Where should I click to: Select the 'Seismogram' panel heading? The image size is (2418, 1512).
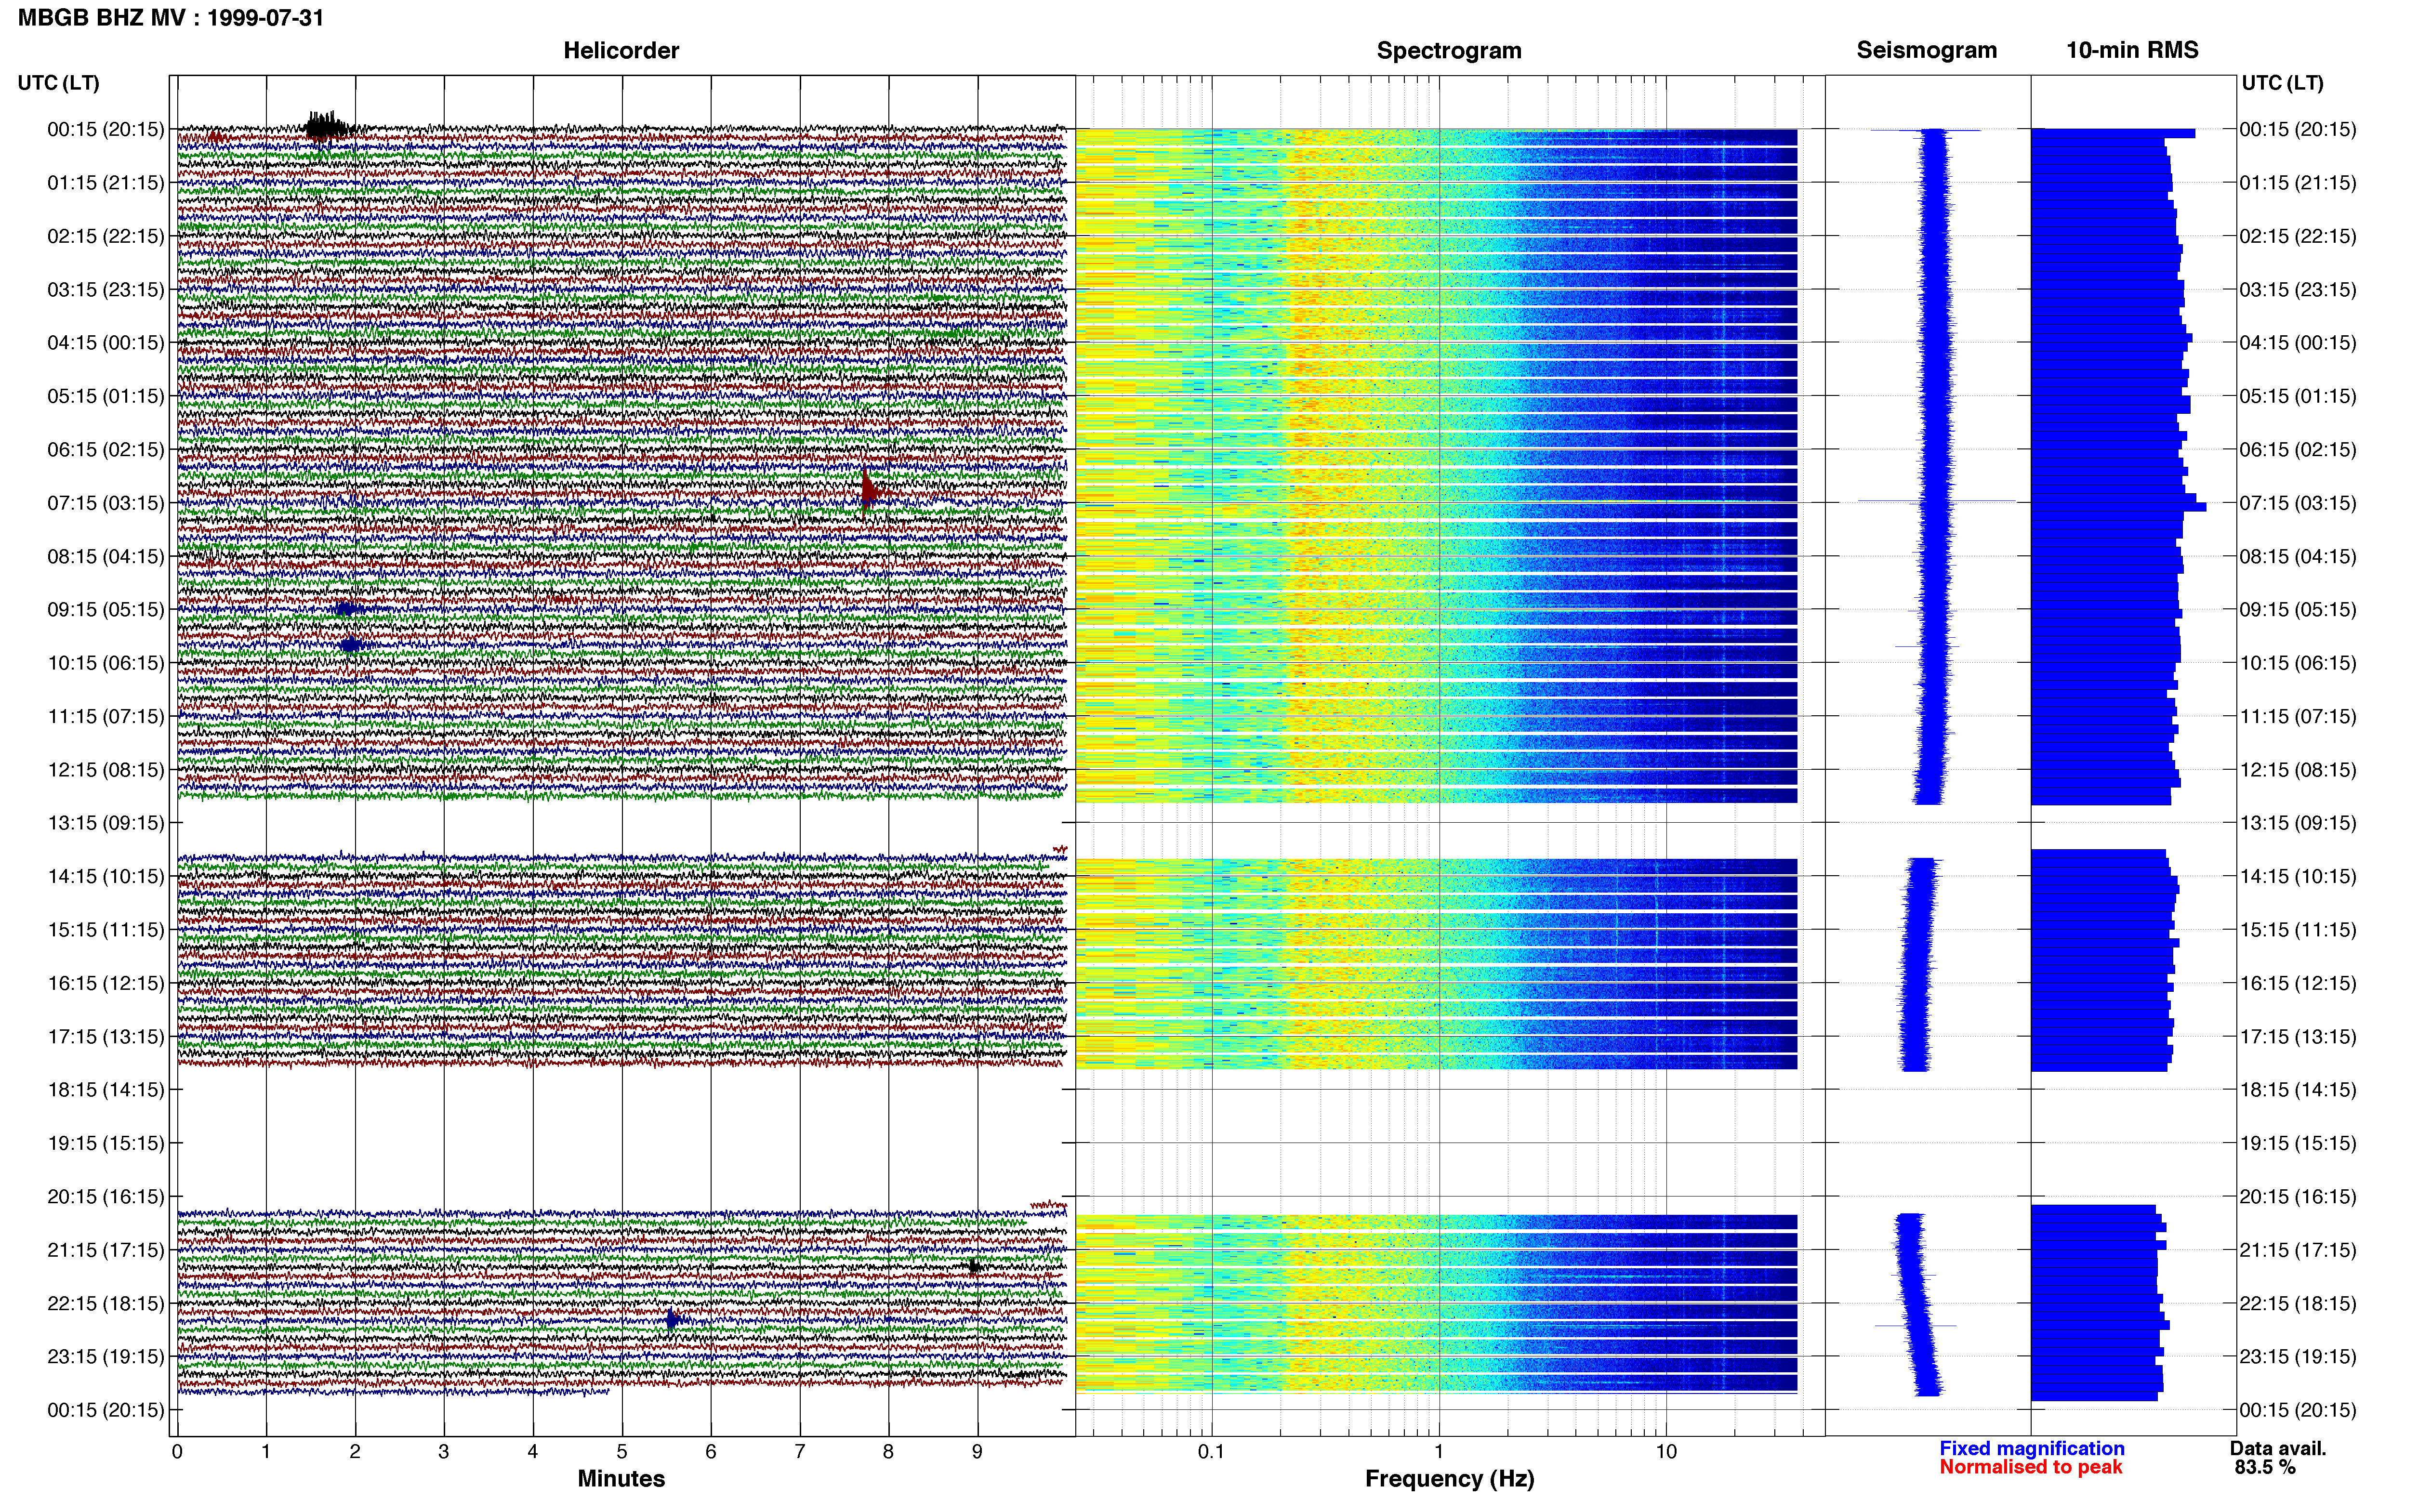[x=1926, y=50]
